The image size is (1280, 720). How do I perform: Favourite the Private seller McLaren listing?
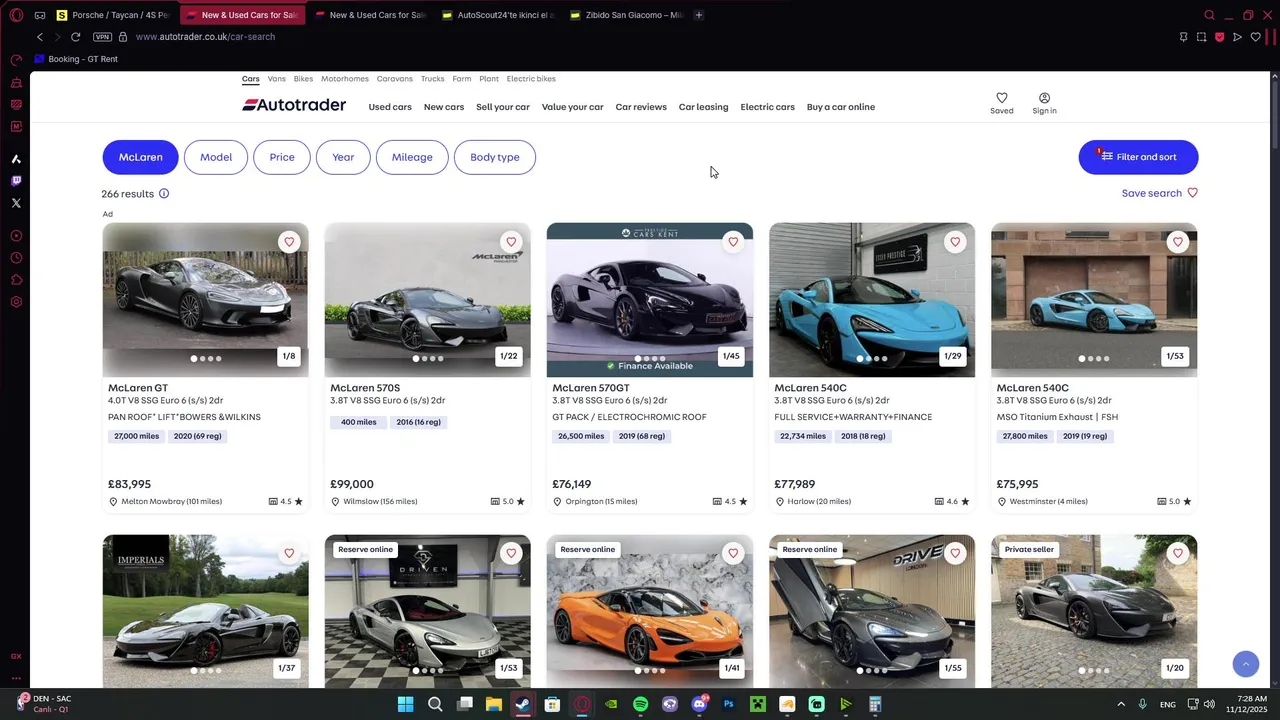click(1177, 553)
